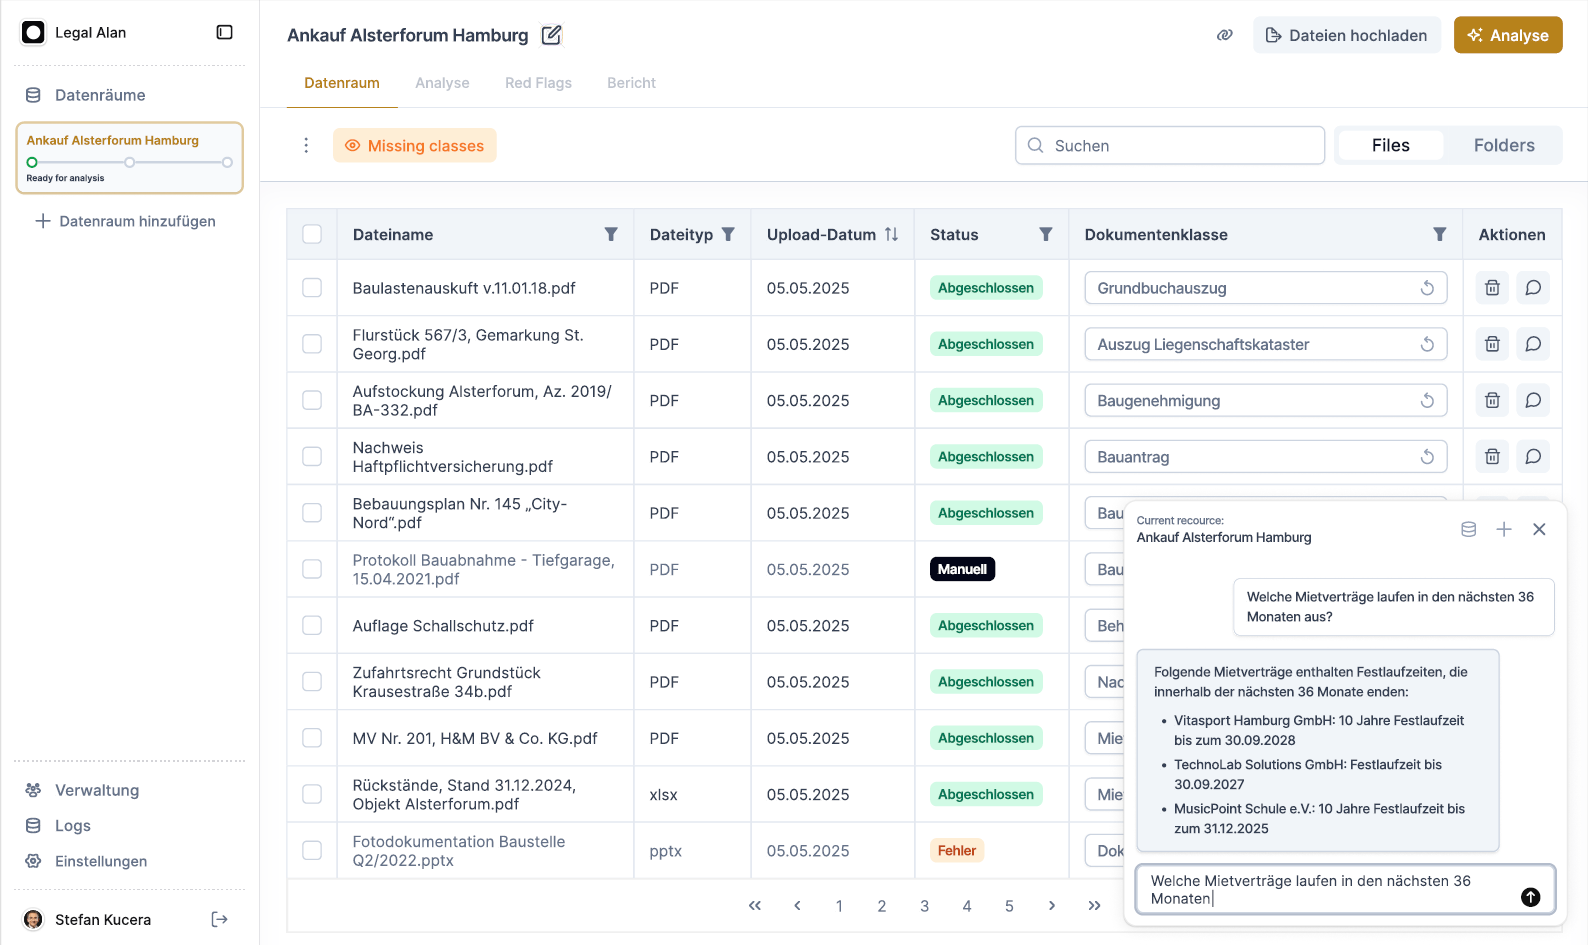
Task: Reset the Grundbuchauszug document class
Action: coord(1427,288)
